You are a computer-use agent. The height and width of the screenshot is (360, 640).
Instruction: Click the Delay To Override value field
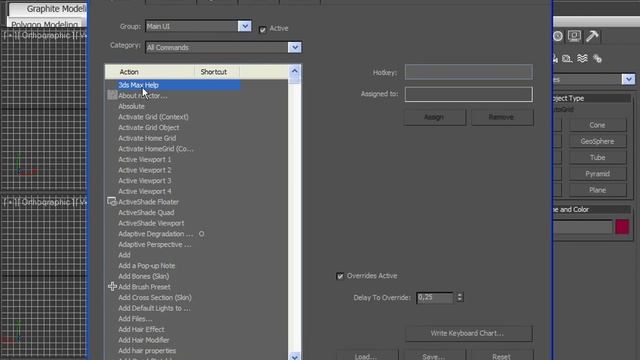[435, 298]
